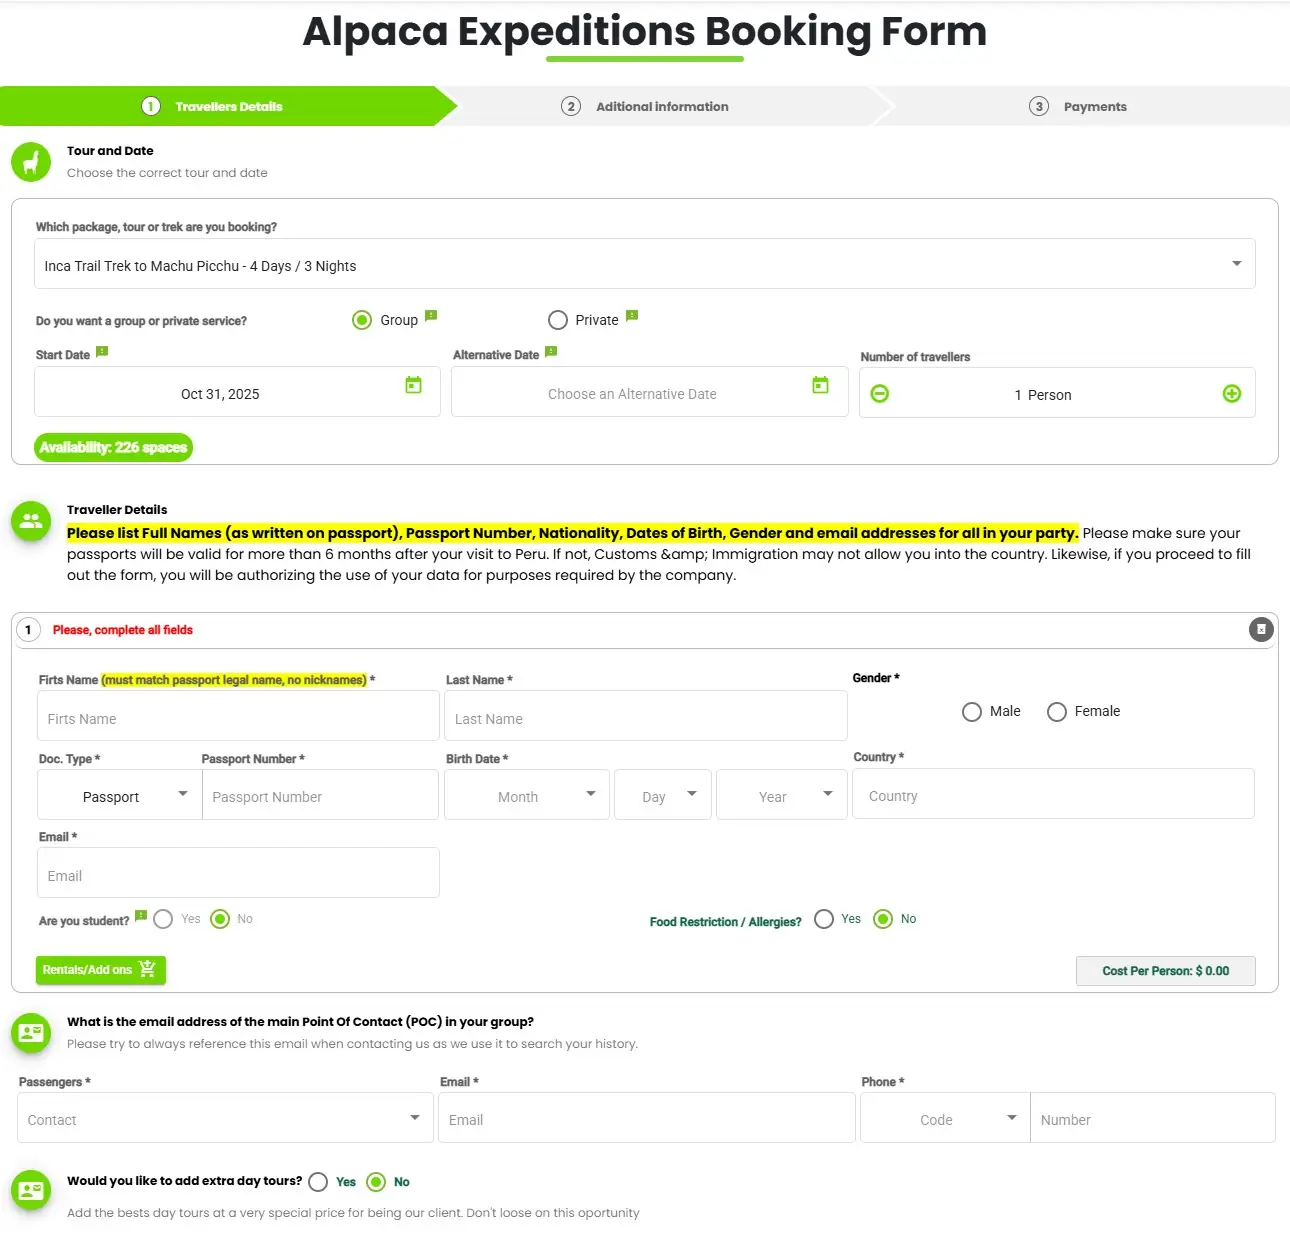
Task: Click the student info flag icon
Action: pos(141,915)
